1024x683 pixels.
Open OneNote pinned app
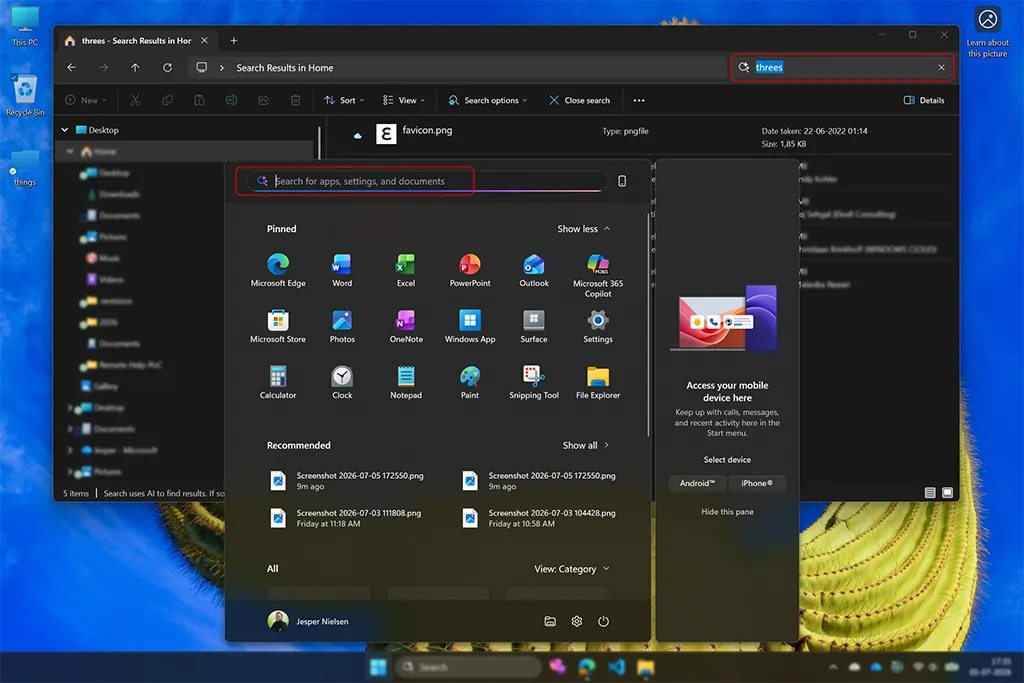(x=406, y=326)
